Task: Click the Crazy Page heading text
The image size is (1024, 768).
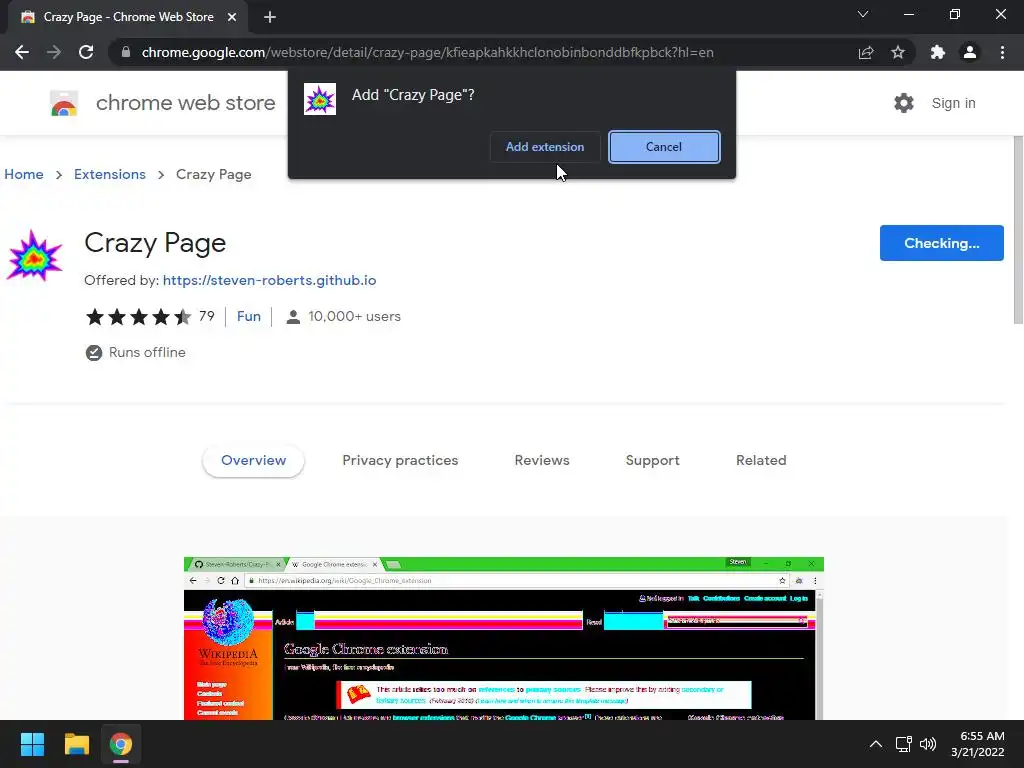Action: [155, 243]
